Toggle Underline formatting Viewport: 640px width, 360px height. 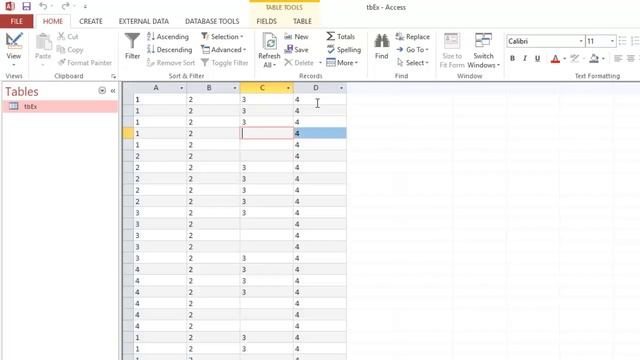[538, 58]
